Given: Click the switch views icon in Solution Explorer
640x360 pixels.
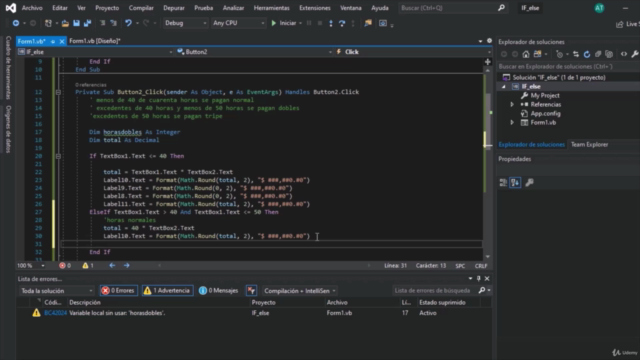Looking at the screenshot, I should coord(537,54).
